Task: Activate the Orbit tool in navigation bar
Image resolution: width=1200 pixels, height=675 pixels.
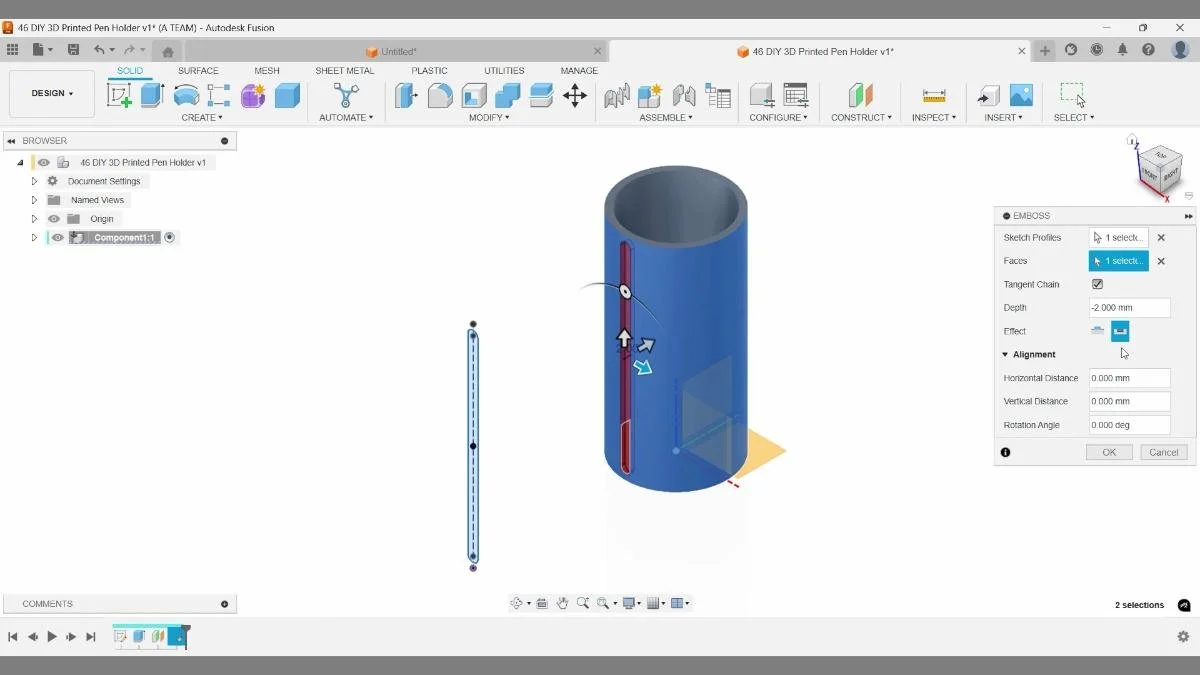Action: [517, 603]
